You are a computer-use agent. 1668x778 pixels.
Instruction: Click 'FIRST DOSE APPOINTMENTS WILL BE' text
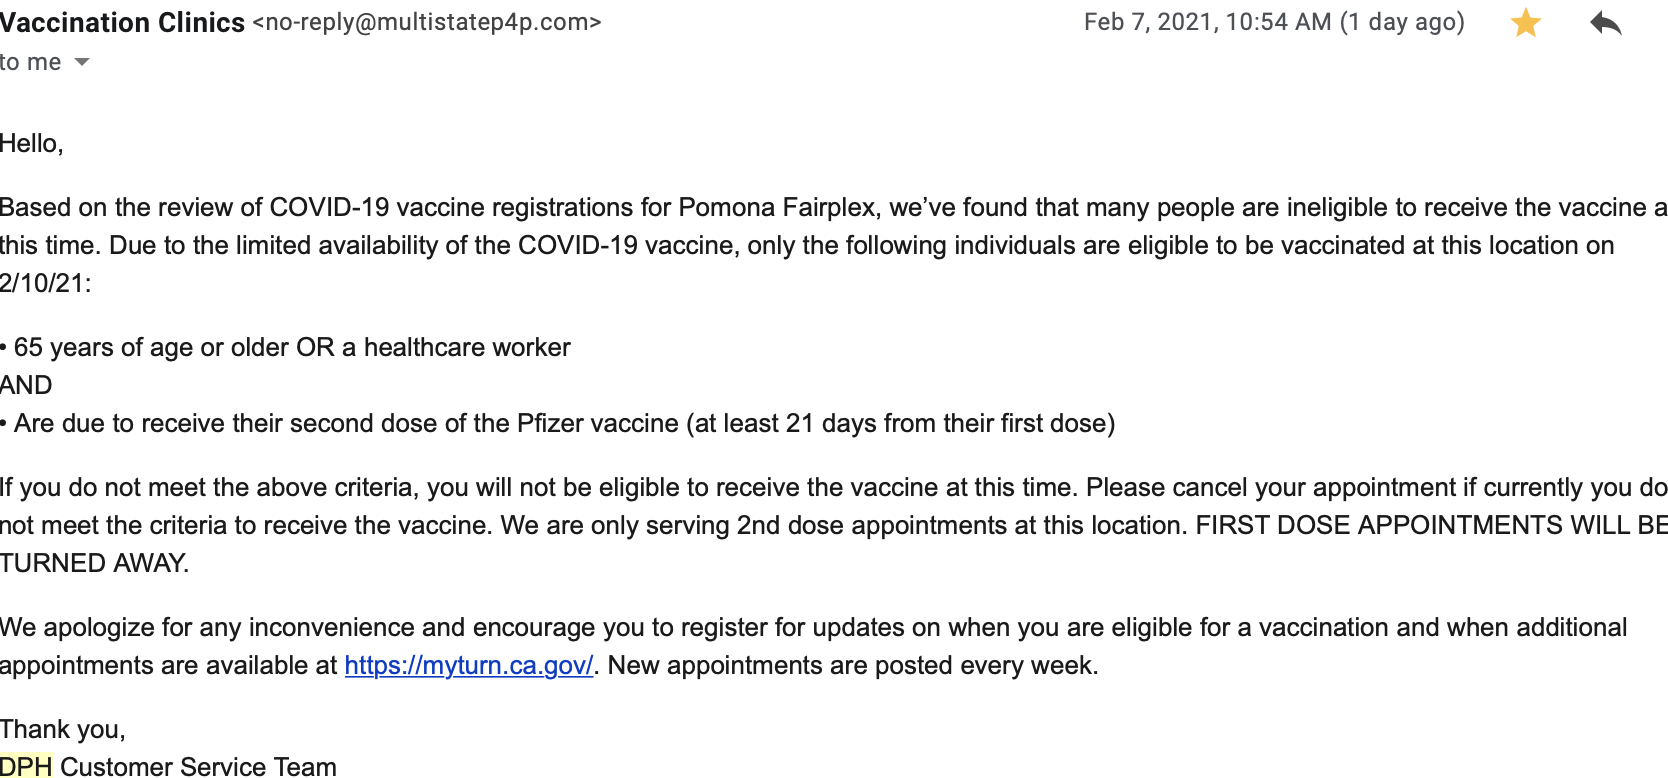coord(1432,525)
